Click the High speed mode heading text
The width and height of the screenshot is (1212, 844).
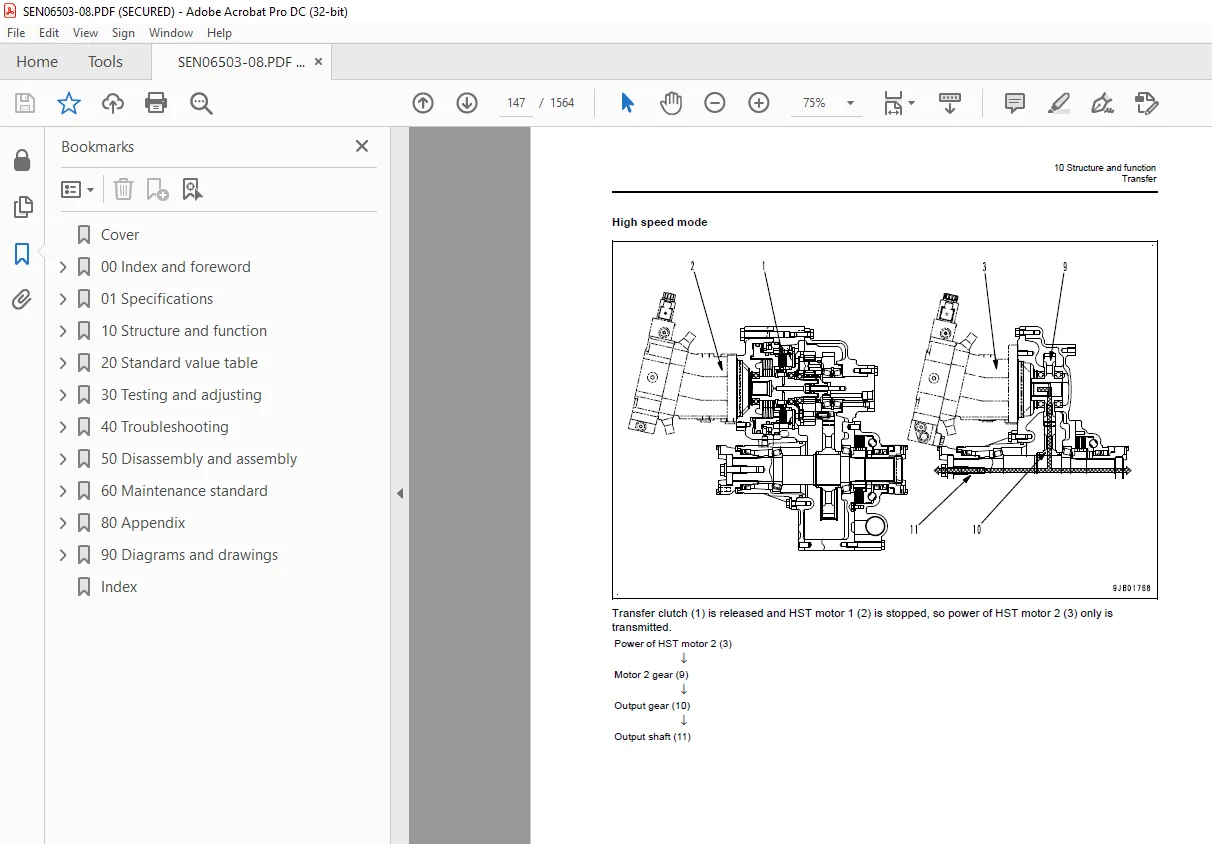click(x=659, y=222)
